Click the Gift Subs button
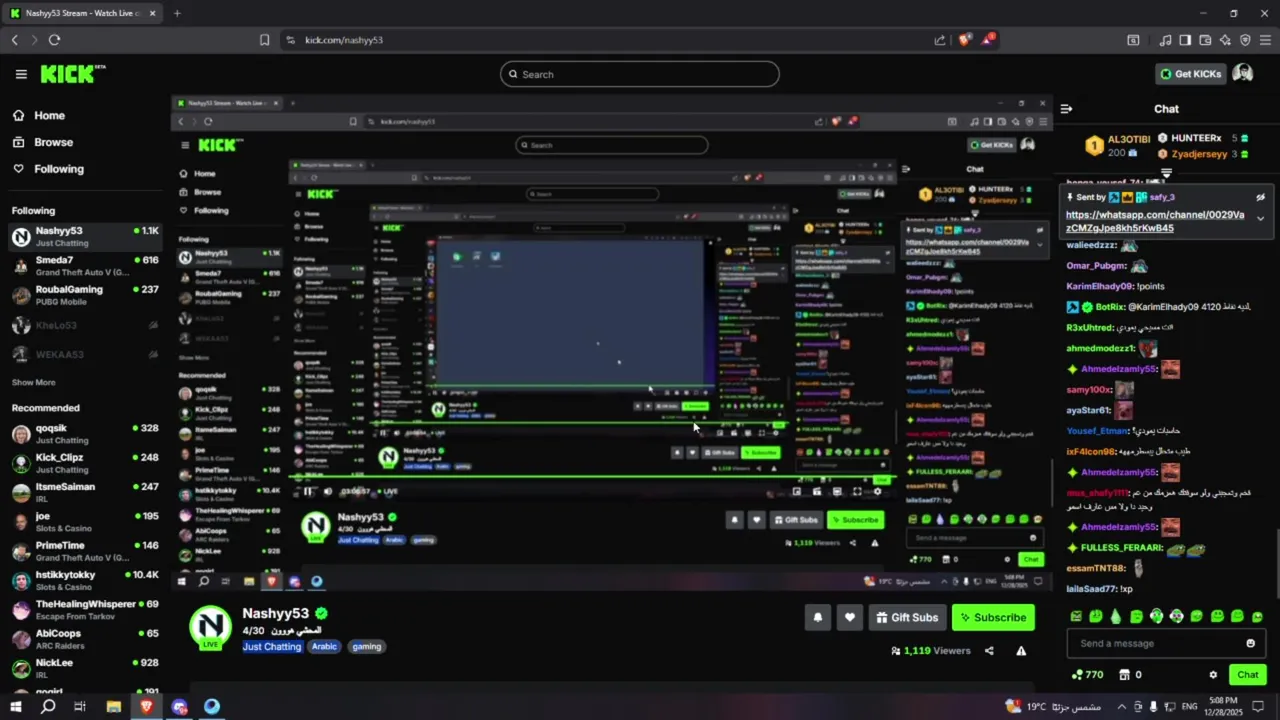 tap(907, 618)
